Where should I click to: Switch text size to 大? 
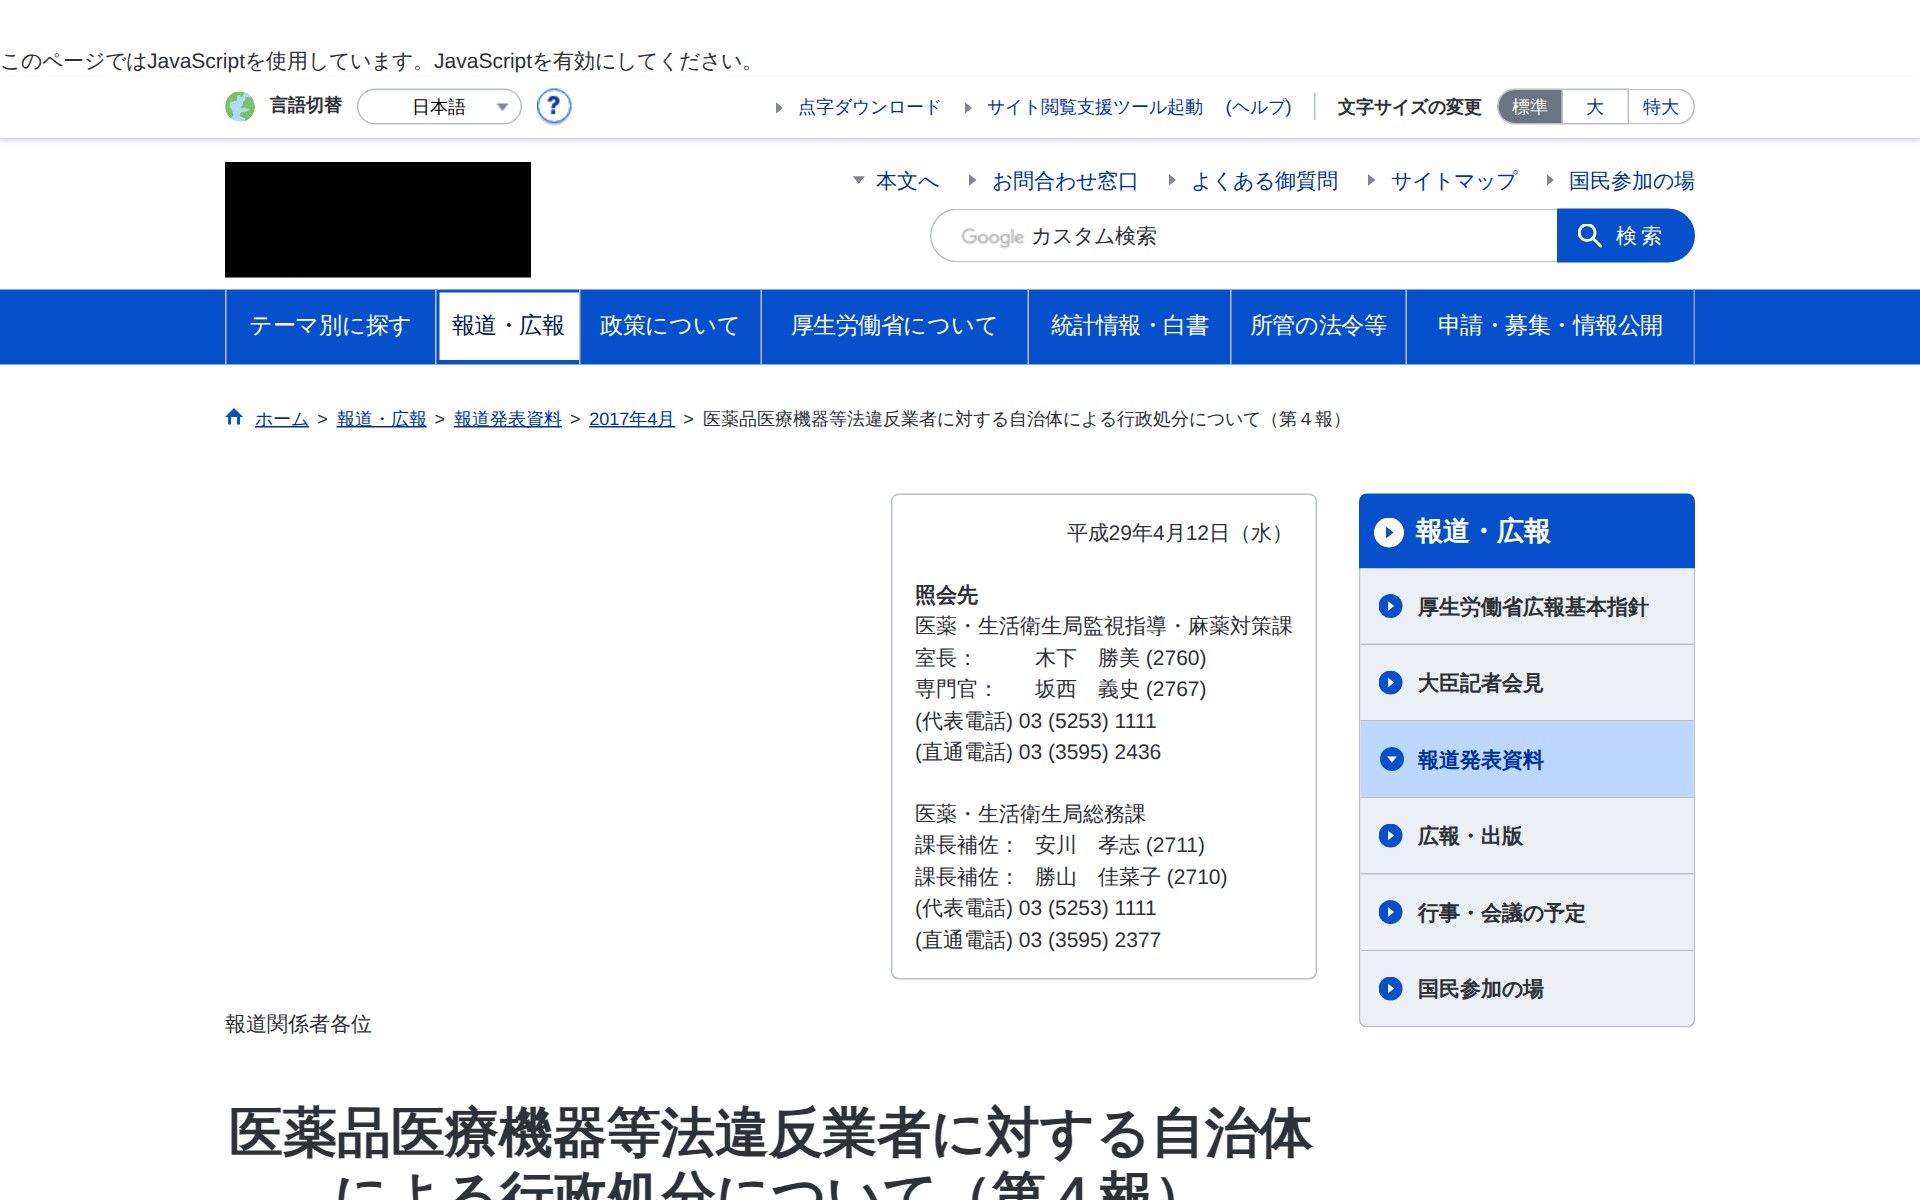[x=1594, y=107]
